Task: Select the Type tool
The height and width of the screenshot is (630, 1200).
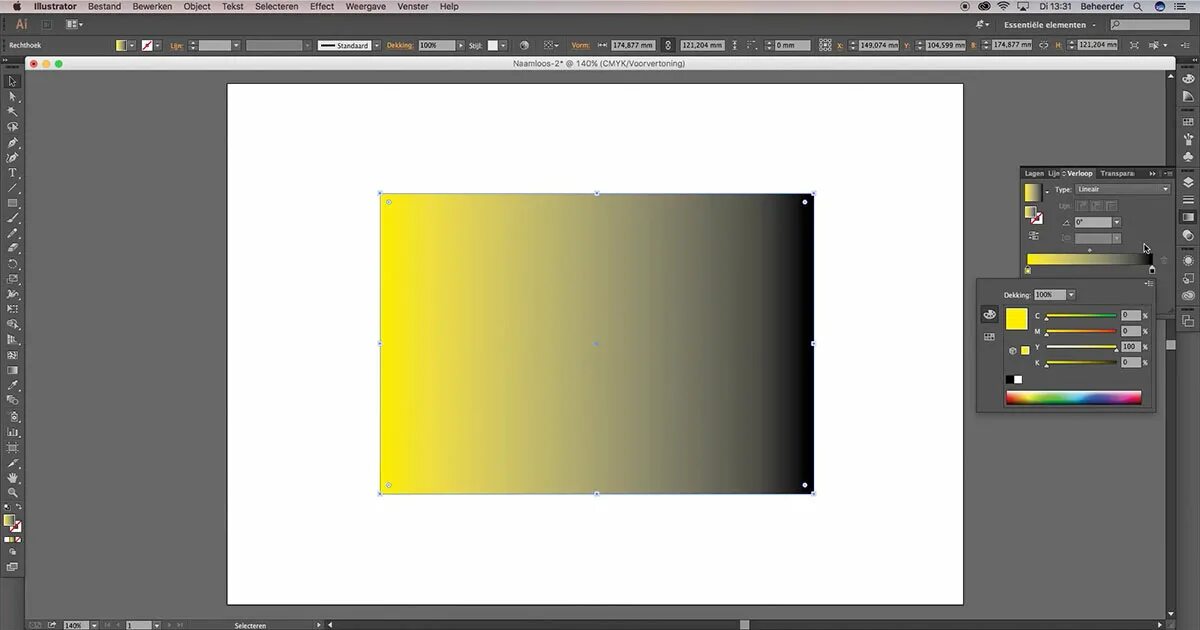Action: (x=13, y=173)
